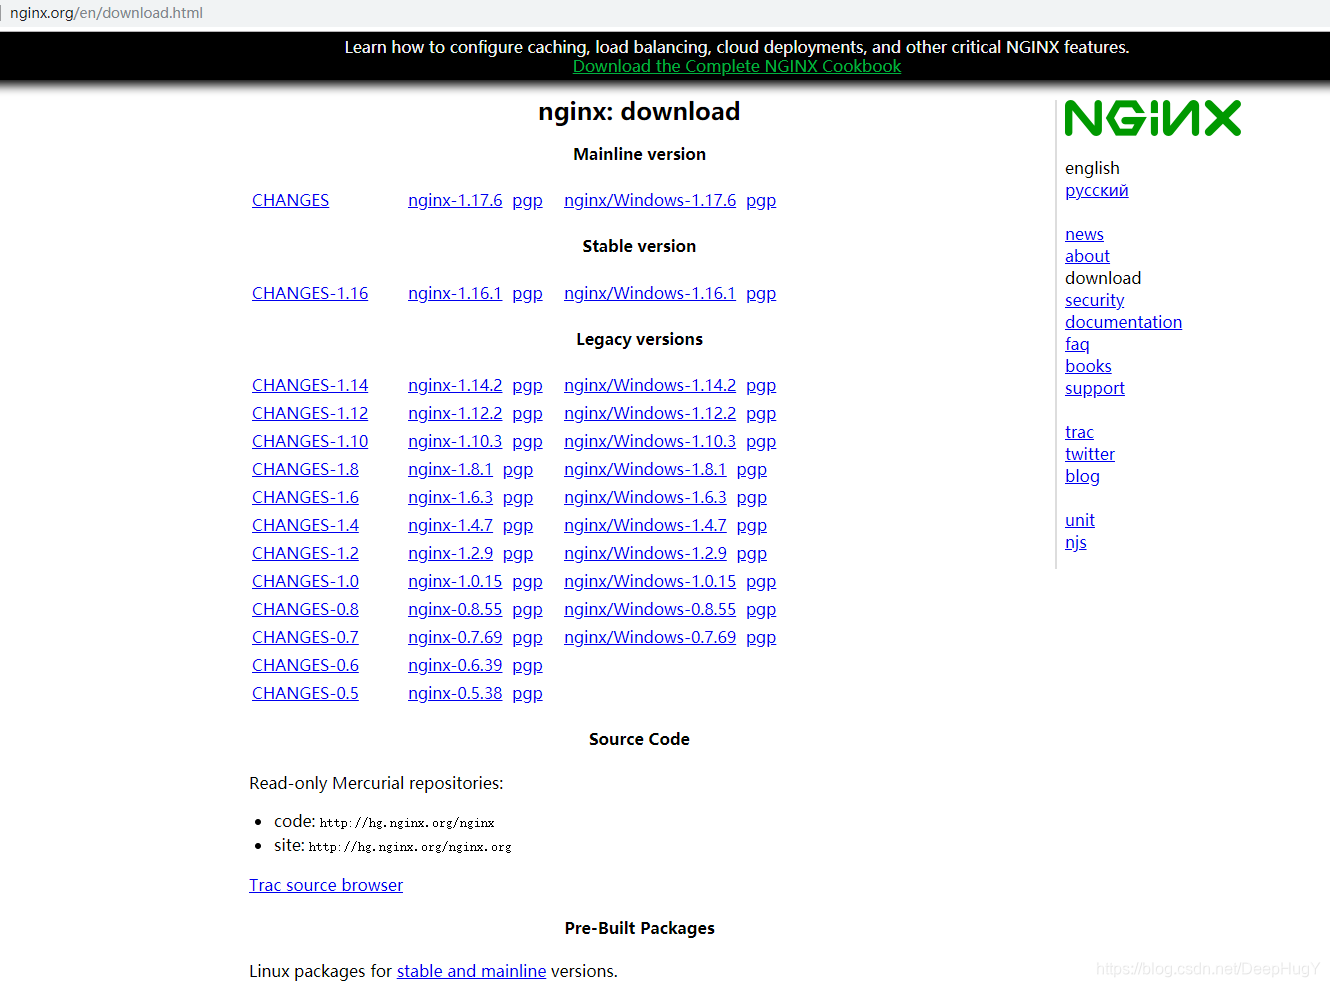Open support in sidebar
The width and height of the screenshot is (1330, 987).
(1094, 388)
